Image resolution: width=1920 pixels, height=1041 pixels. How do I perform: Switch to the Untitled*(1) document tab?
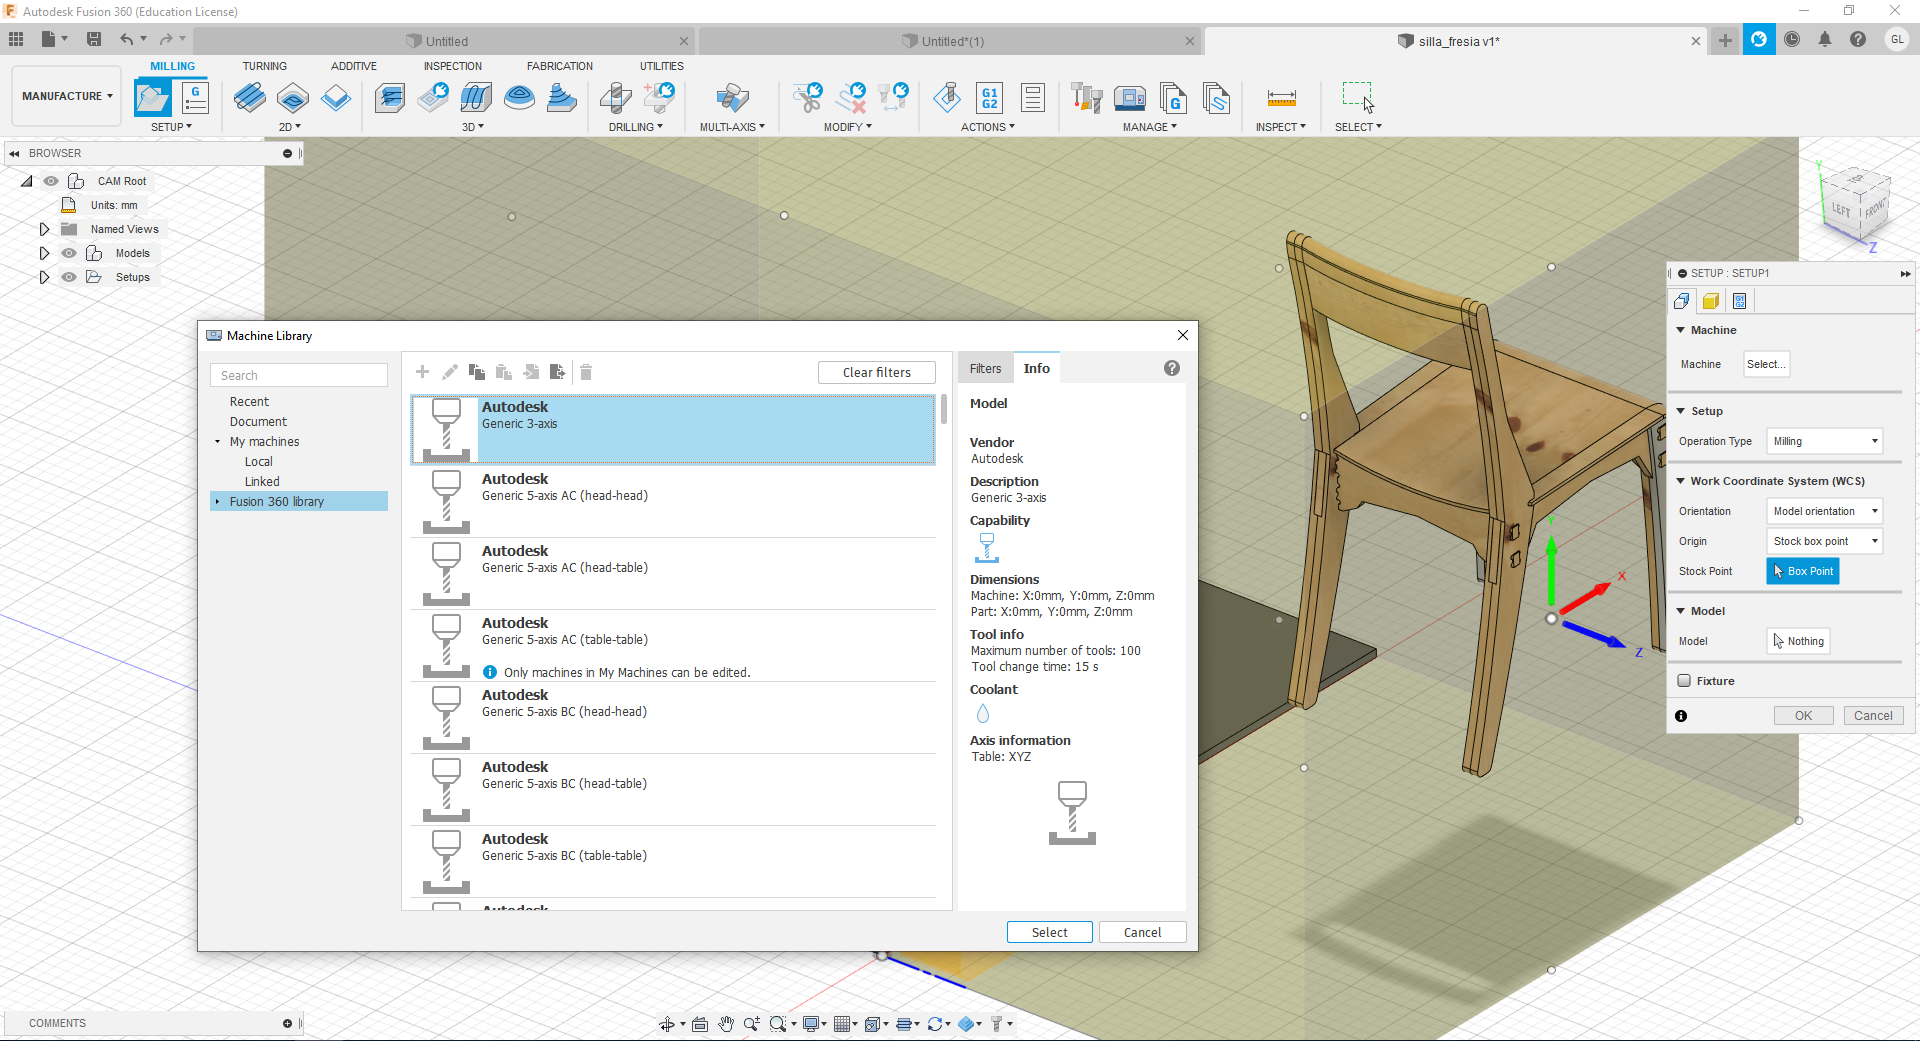[x=949, y=41]
